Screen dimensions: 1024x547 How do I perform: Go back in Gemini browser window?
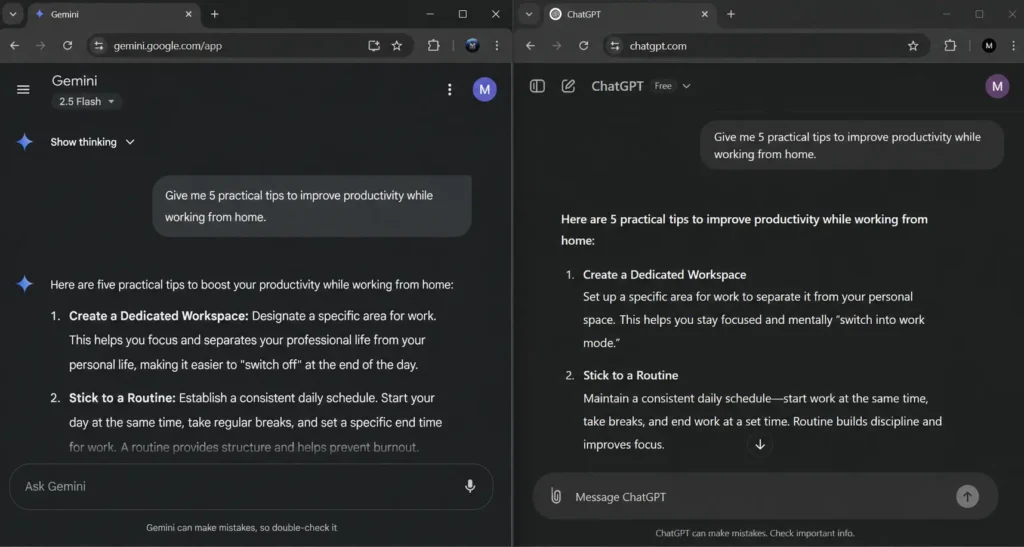coord(14,46)
